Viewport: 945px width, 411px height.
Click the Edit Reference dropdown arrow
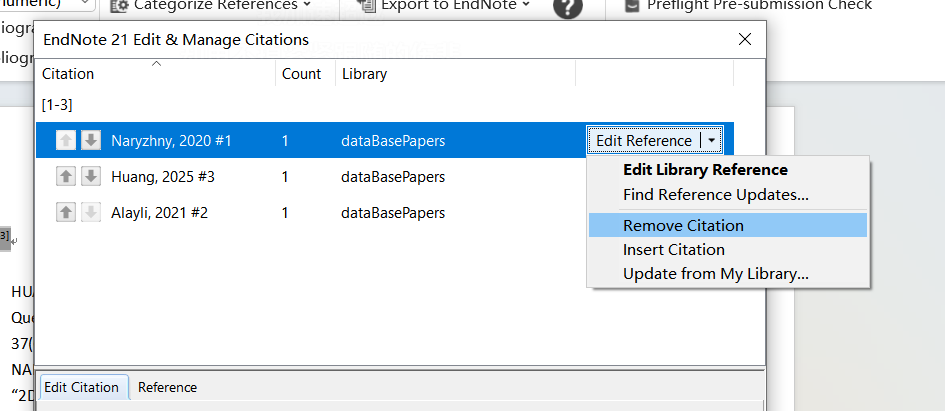(x=711, y=141)
